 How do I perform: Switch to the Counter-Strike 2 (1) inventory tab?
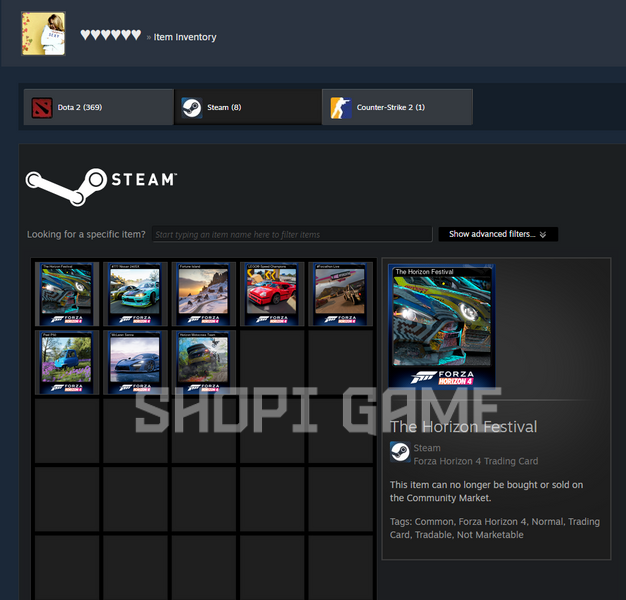pos(397,107)
